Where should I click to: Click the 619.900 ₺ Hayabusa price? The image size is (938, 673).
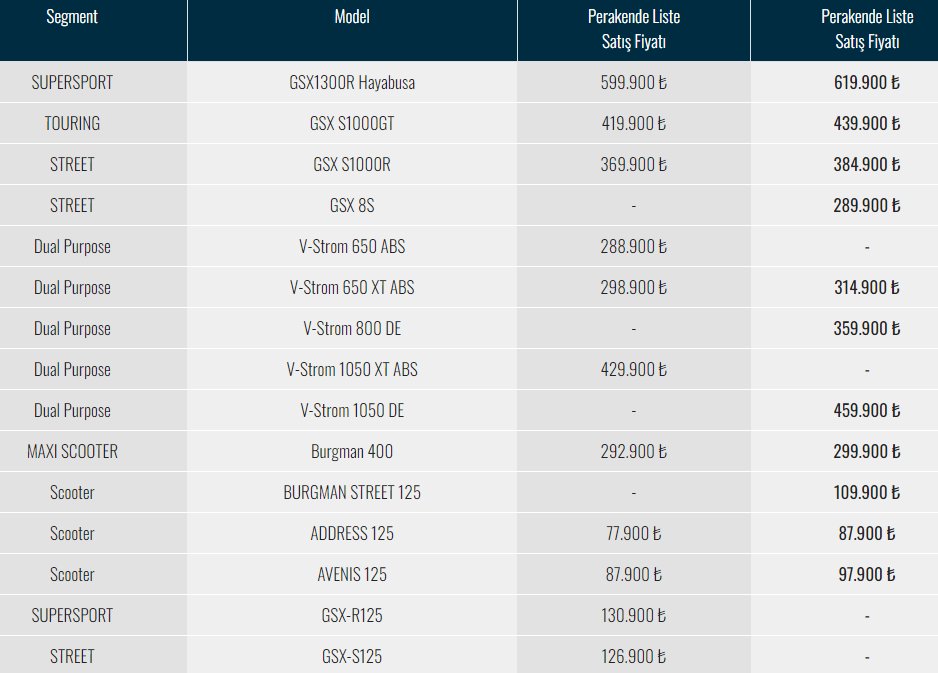(x=867, y=83)
